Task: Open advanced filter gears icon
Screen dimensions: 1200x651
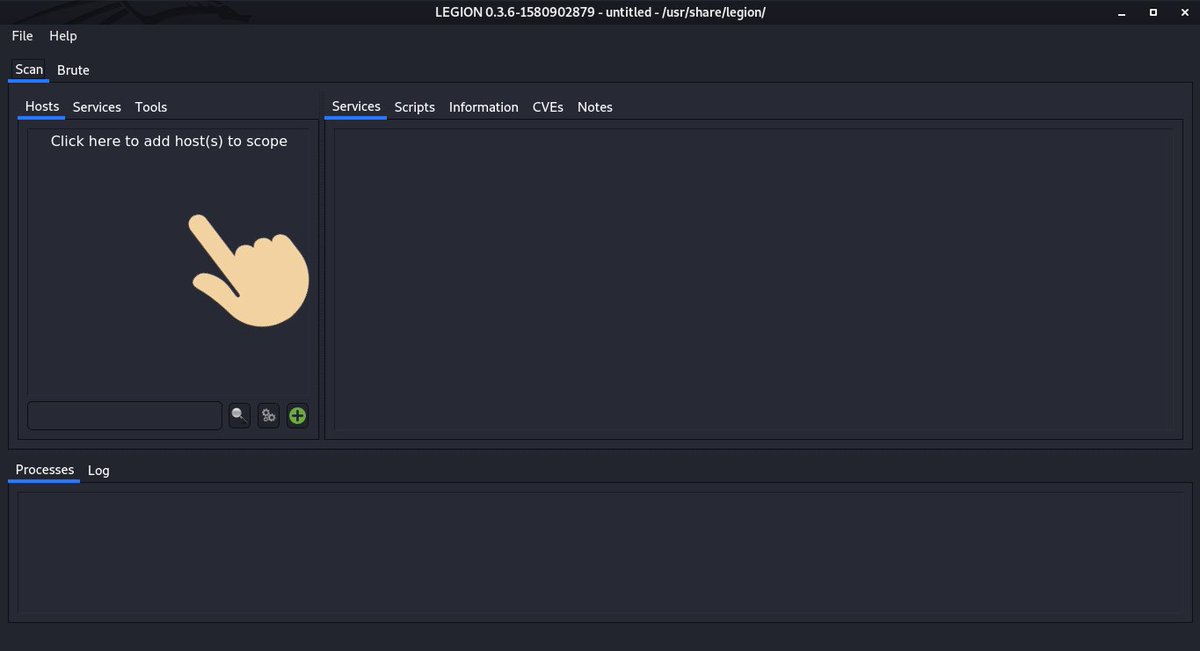Action: tap(268, 416)
